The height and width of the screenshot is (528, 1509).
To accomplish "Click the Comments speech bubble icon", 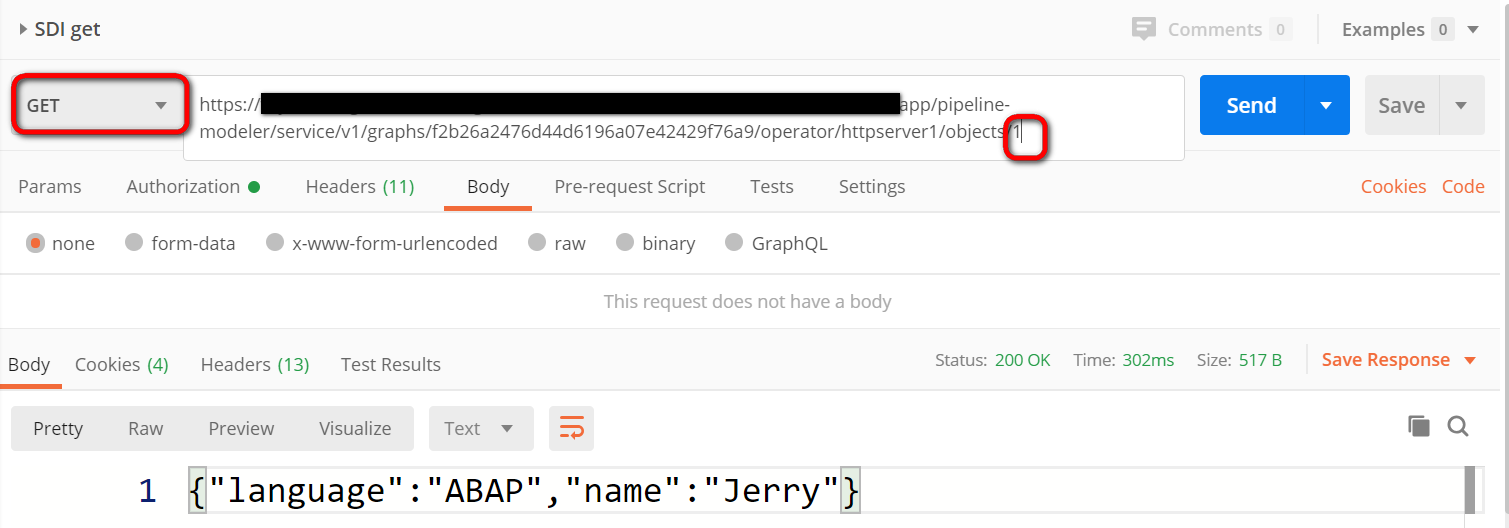I will [1143, 29].
